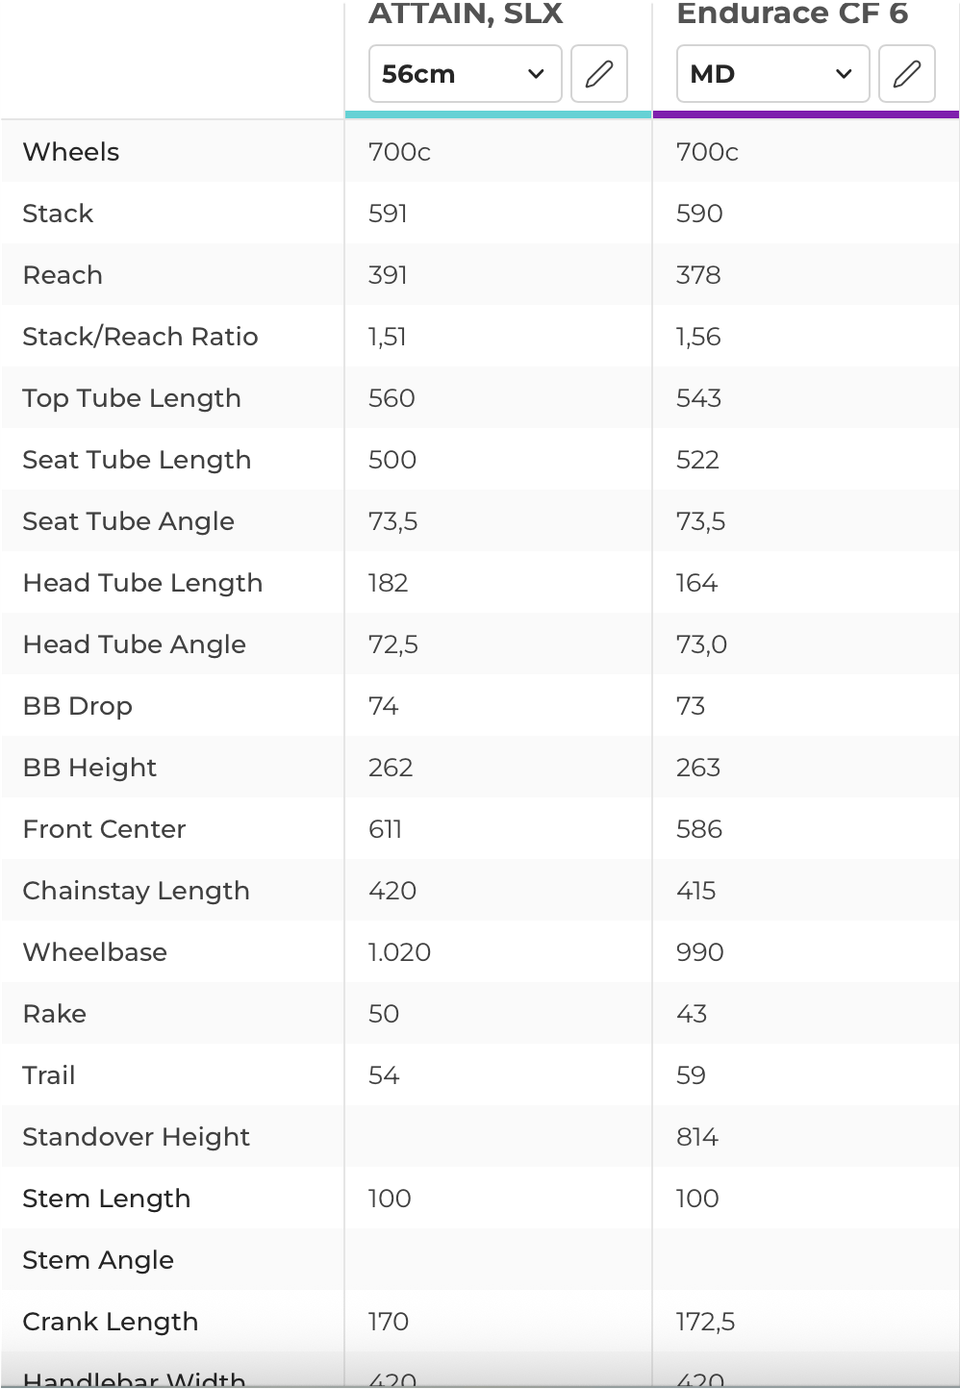Click the Wheelbase value 1.020
Screen dimensions: 960x1389
click(399, 952)
